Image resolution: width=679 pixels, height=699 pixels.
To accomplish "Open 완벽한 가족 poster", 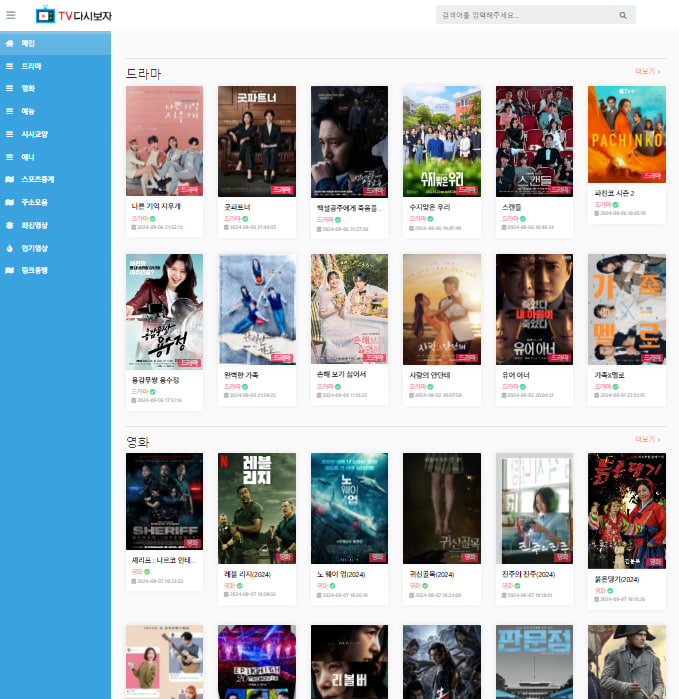I will tap(257, 309).
